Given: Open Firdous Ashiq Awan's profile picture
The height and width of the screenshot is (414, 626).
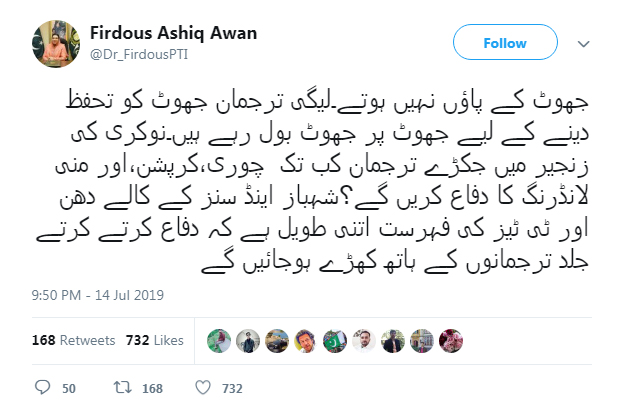Looking at the screenshot, I should pyautogui.click(x=56, y=44).
